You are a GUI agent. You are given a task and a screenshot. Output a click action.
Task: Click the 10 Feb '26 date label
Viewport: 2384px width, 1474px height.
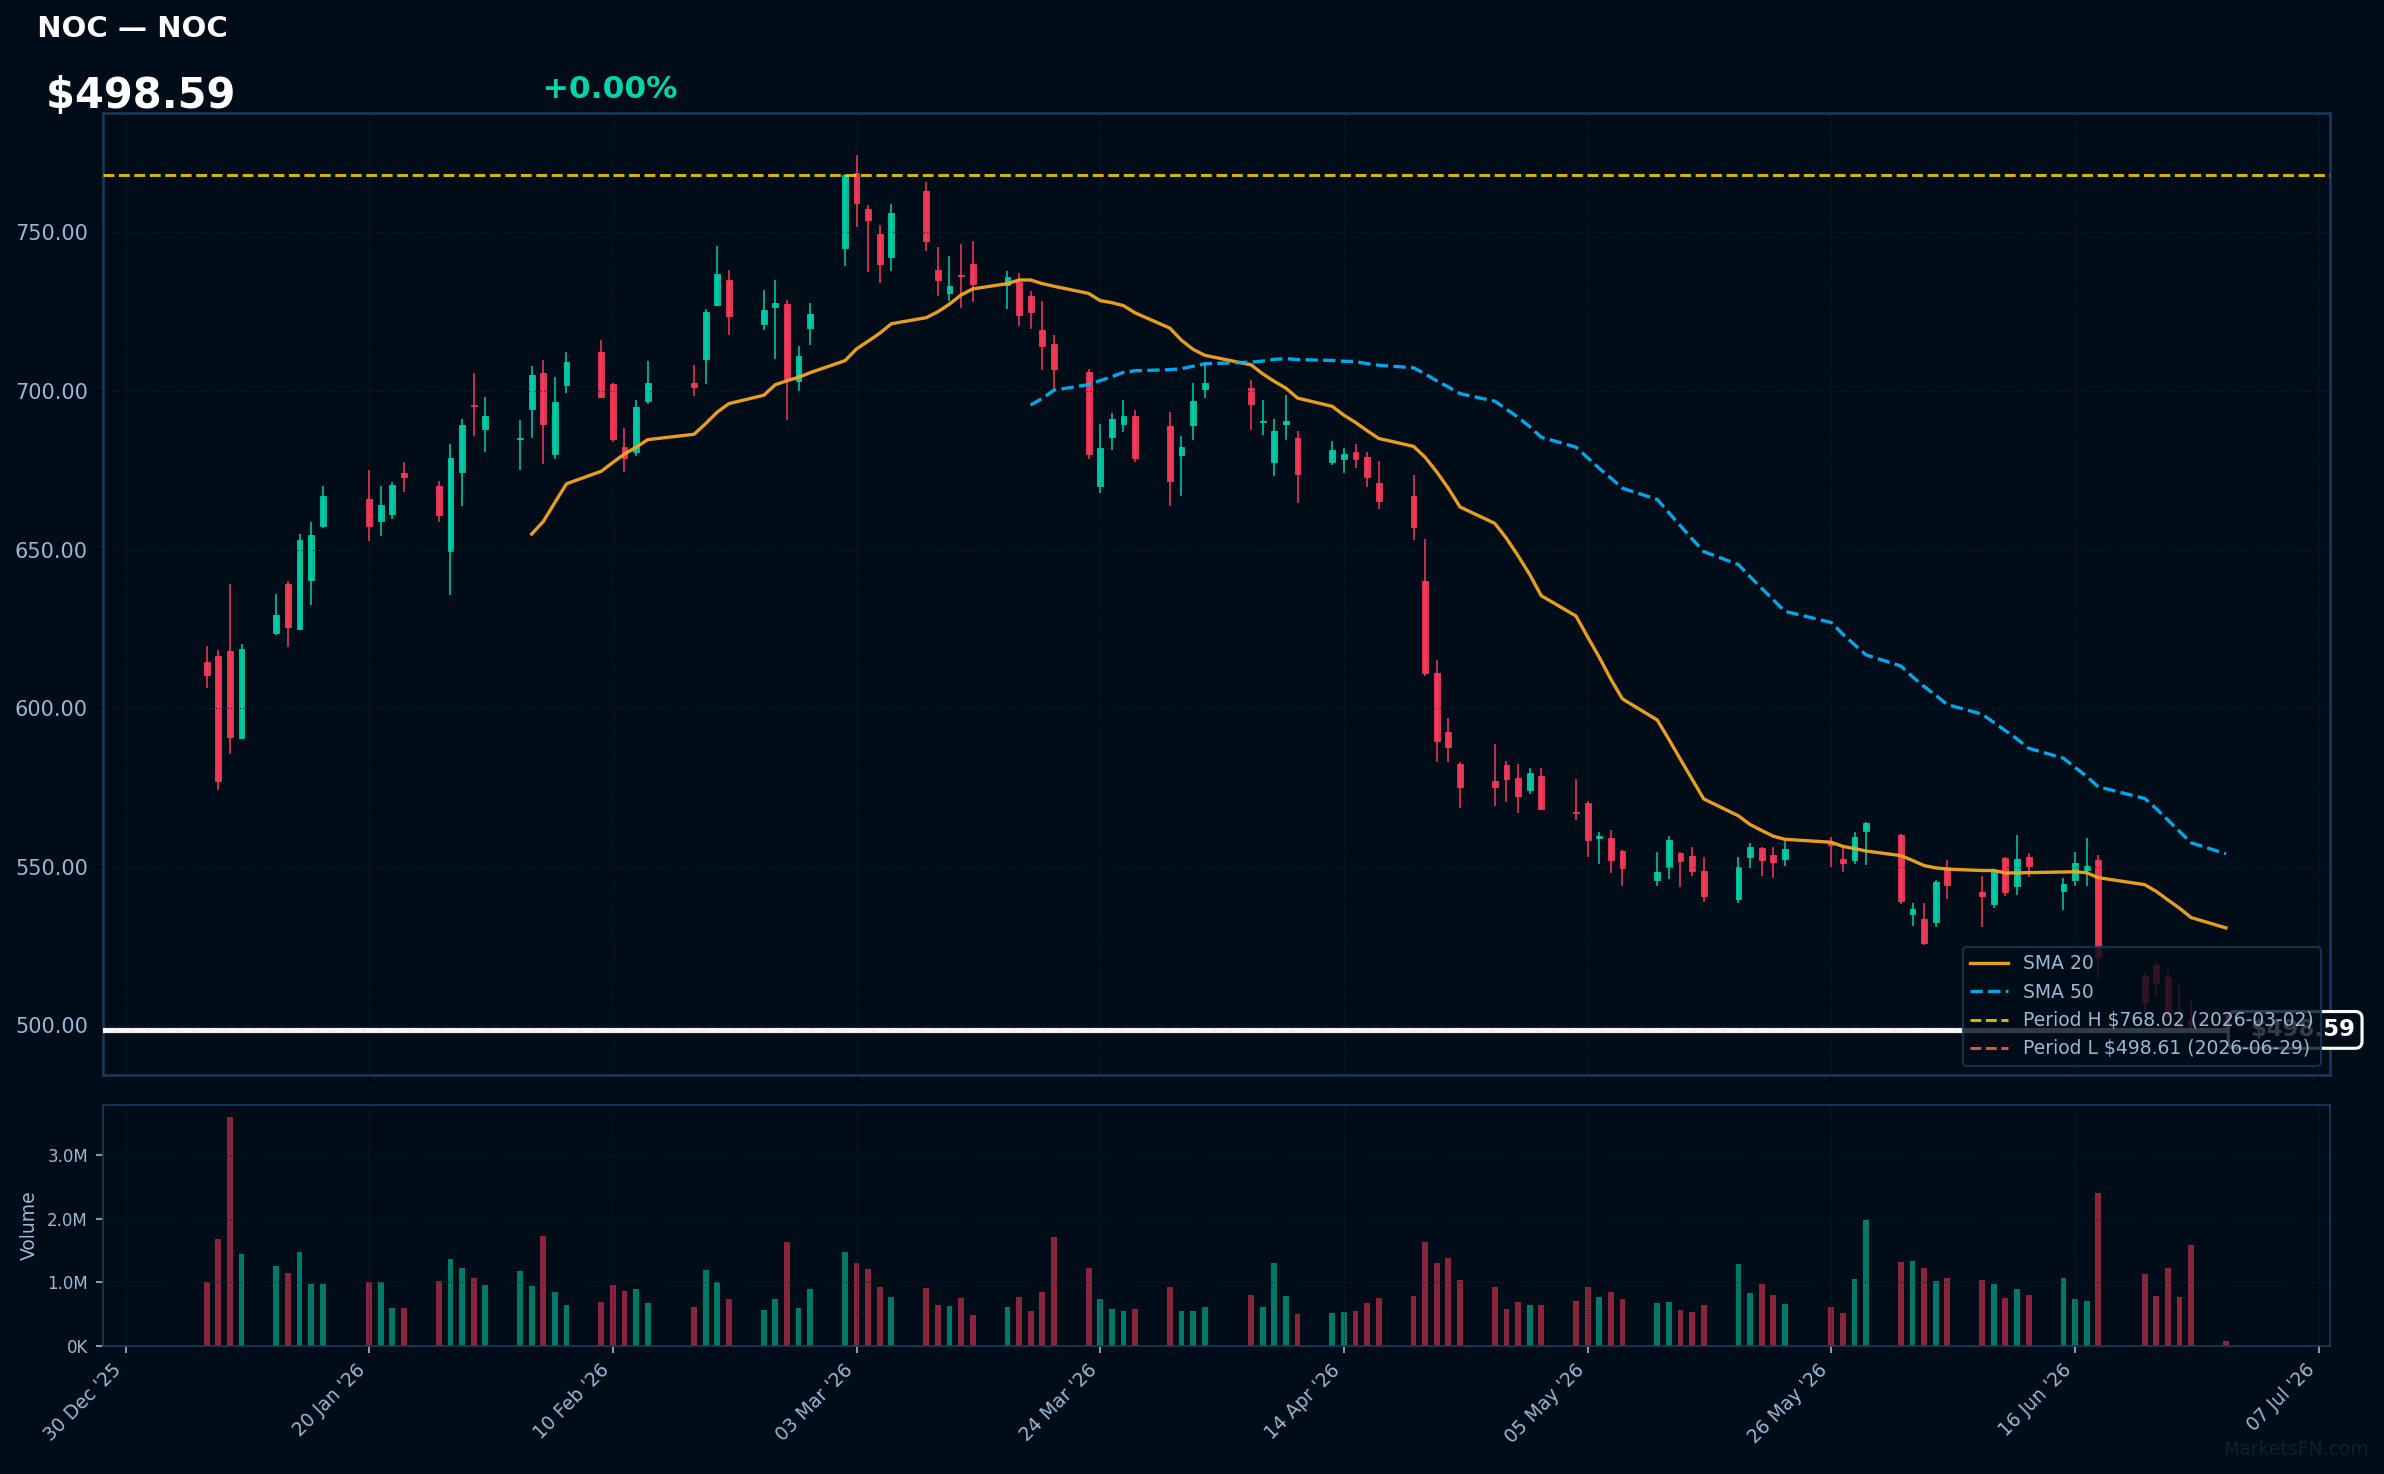coord(571,1401)
